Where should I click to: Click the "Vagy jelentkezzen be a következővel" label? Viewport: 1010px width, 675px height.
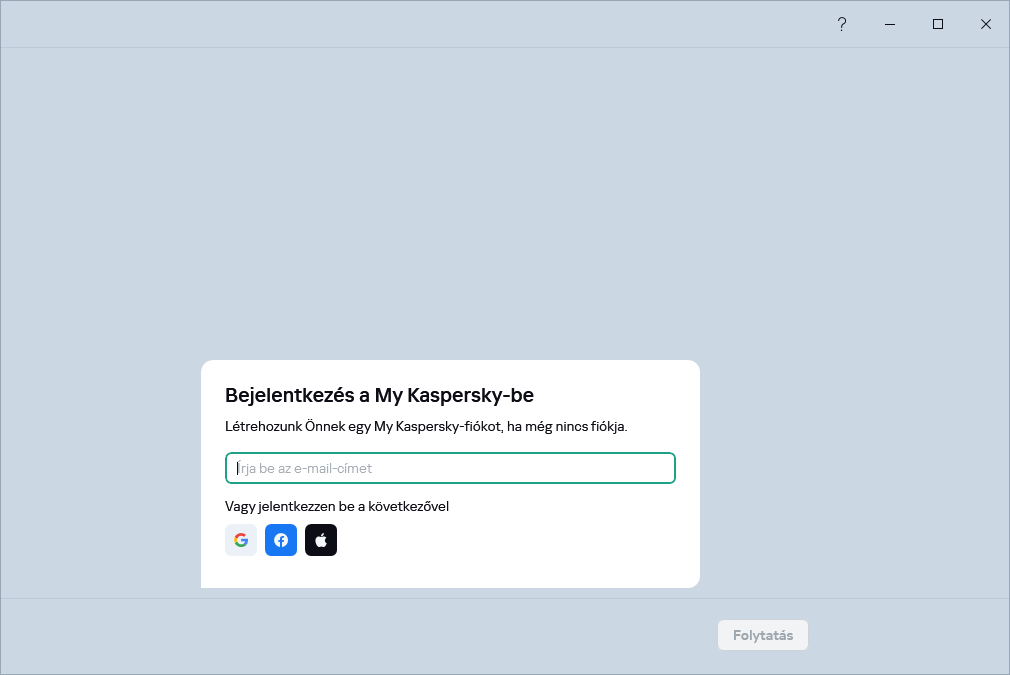(337, 506)
